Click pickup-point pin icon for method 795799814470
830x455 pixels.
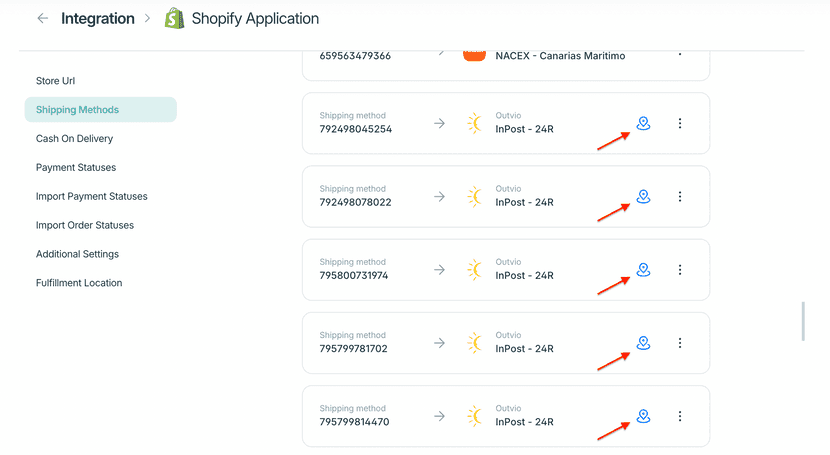[x=643, y=416]
